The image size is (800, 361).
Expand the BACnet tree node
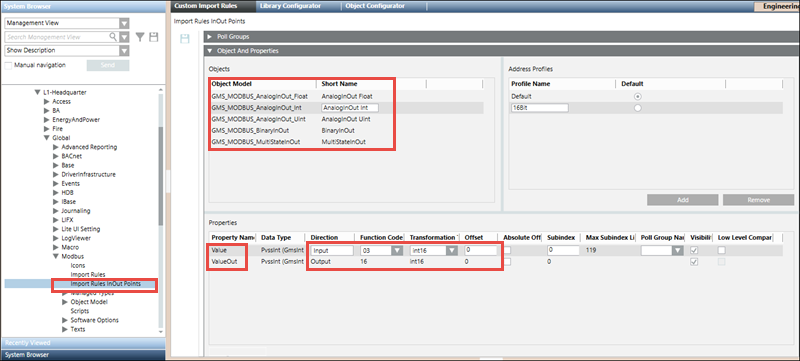56,156
